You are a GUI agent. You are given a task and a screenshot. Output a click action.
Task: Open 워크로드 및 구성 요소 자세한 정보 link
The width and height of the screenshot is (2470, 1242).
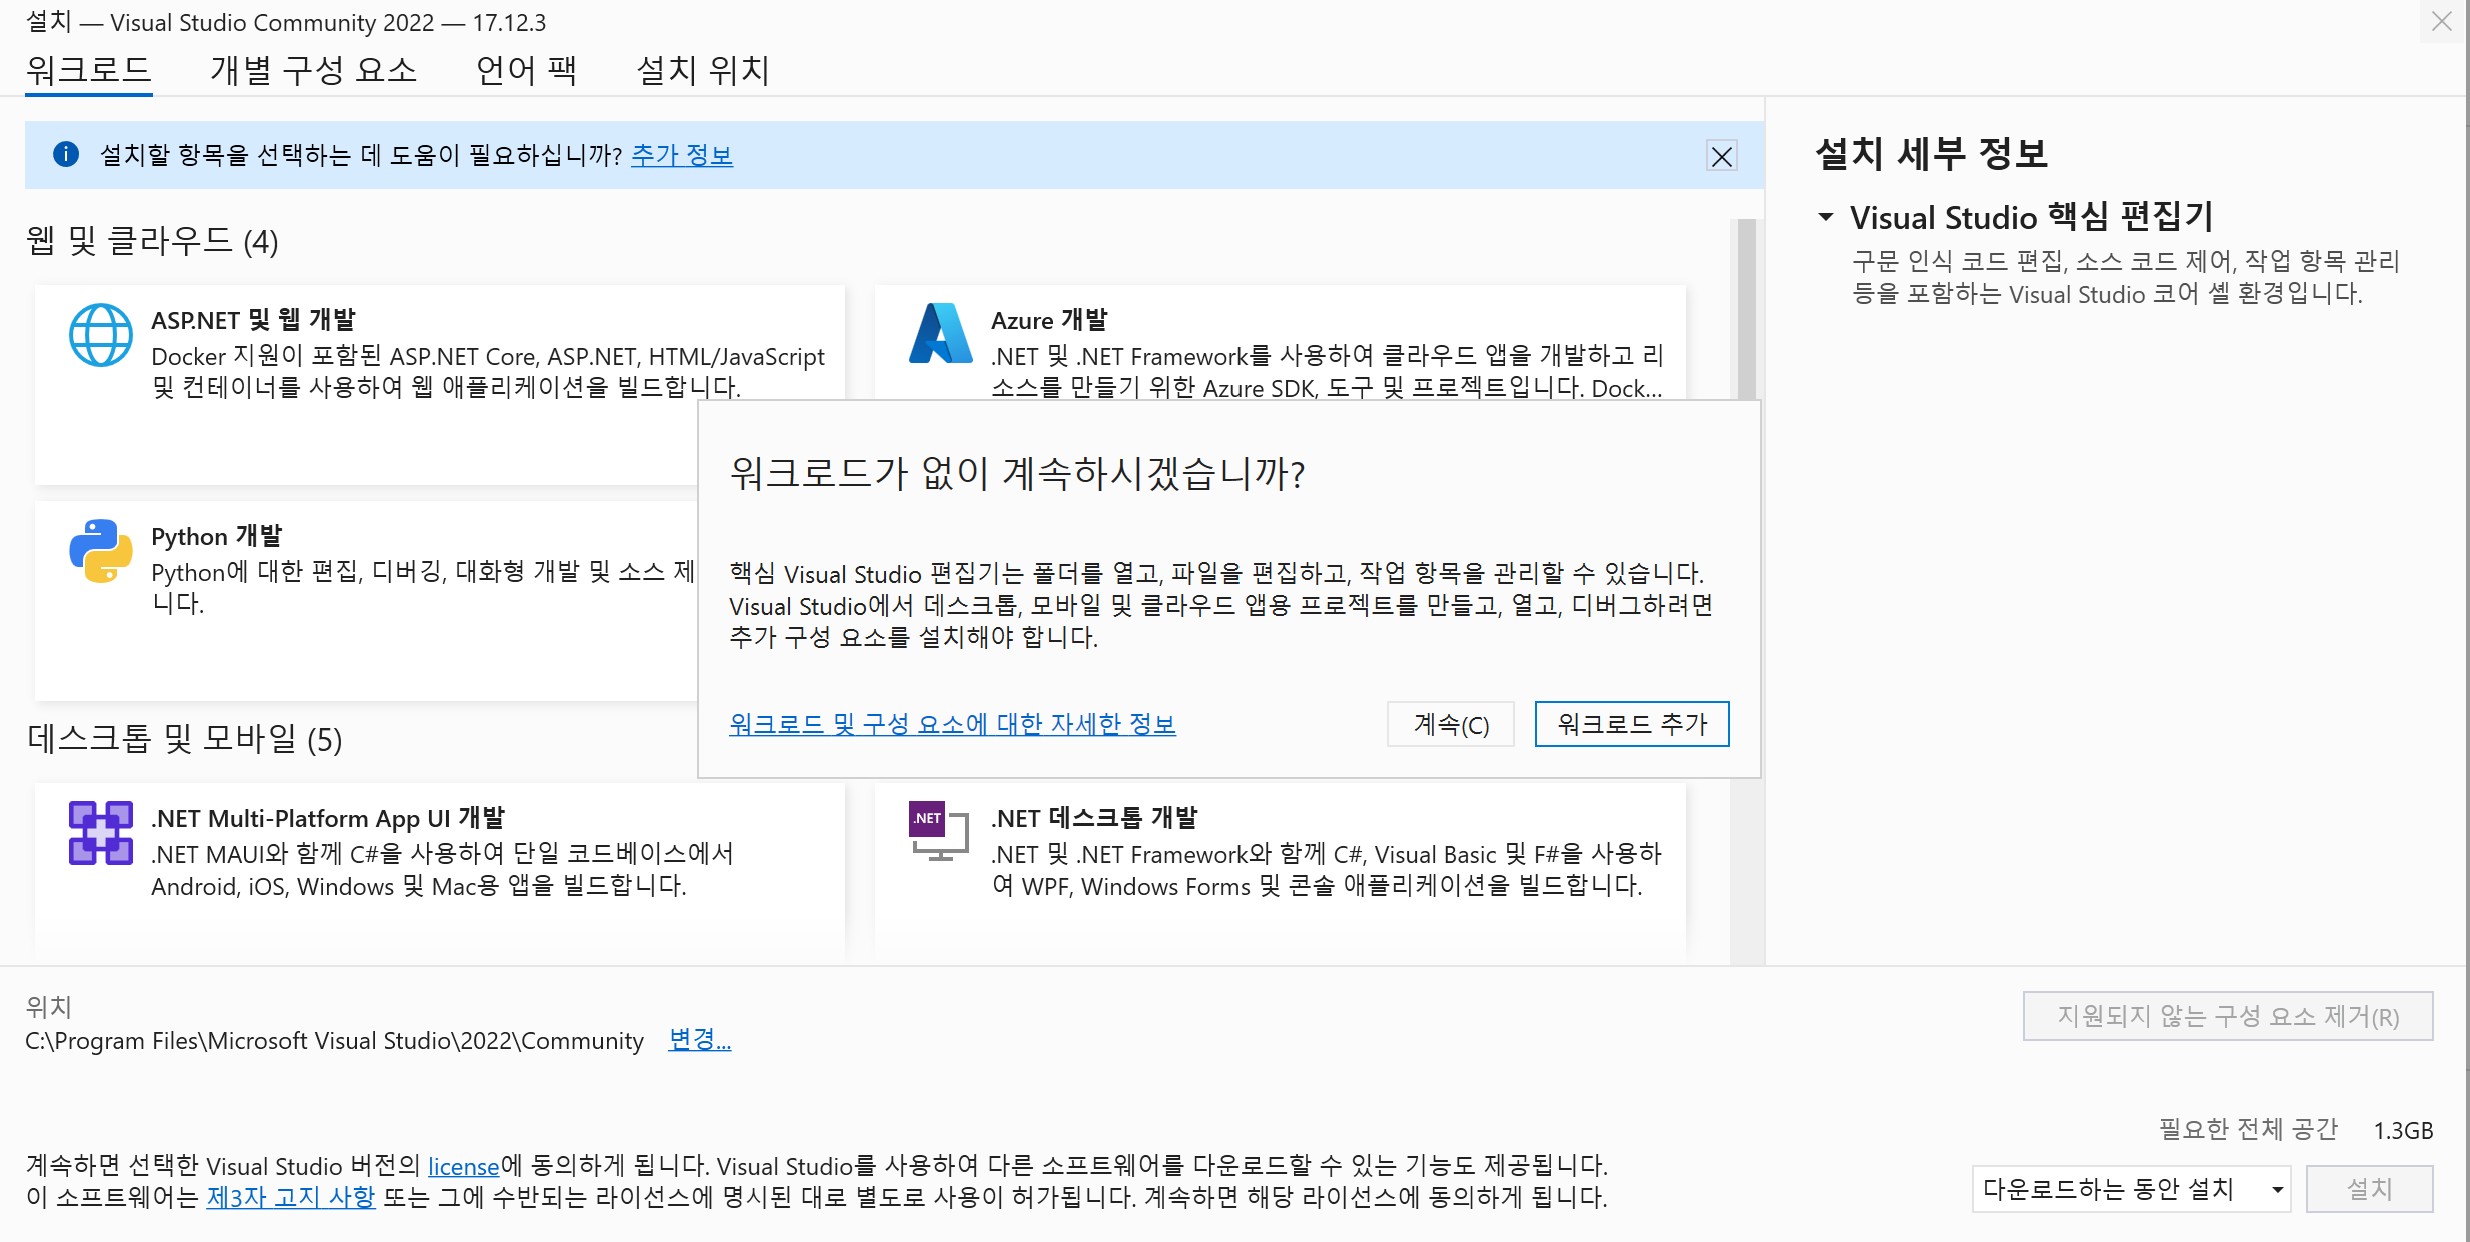(952, 724)
